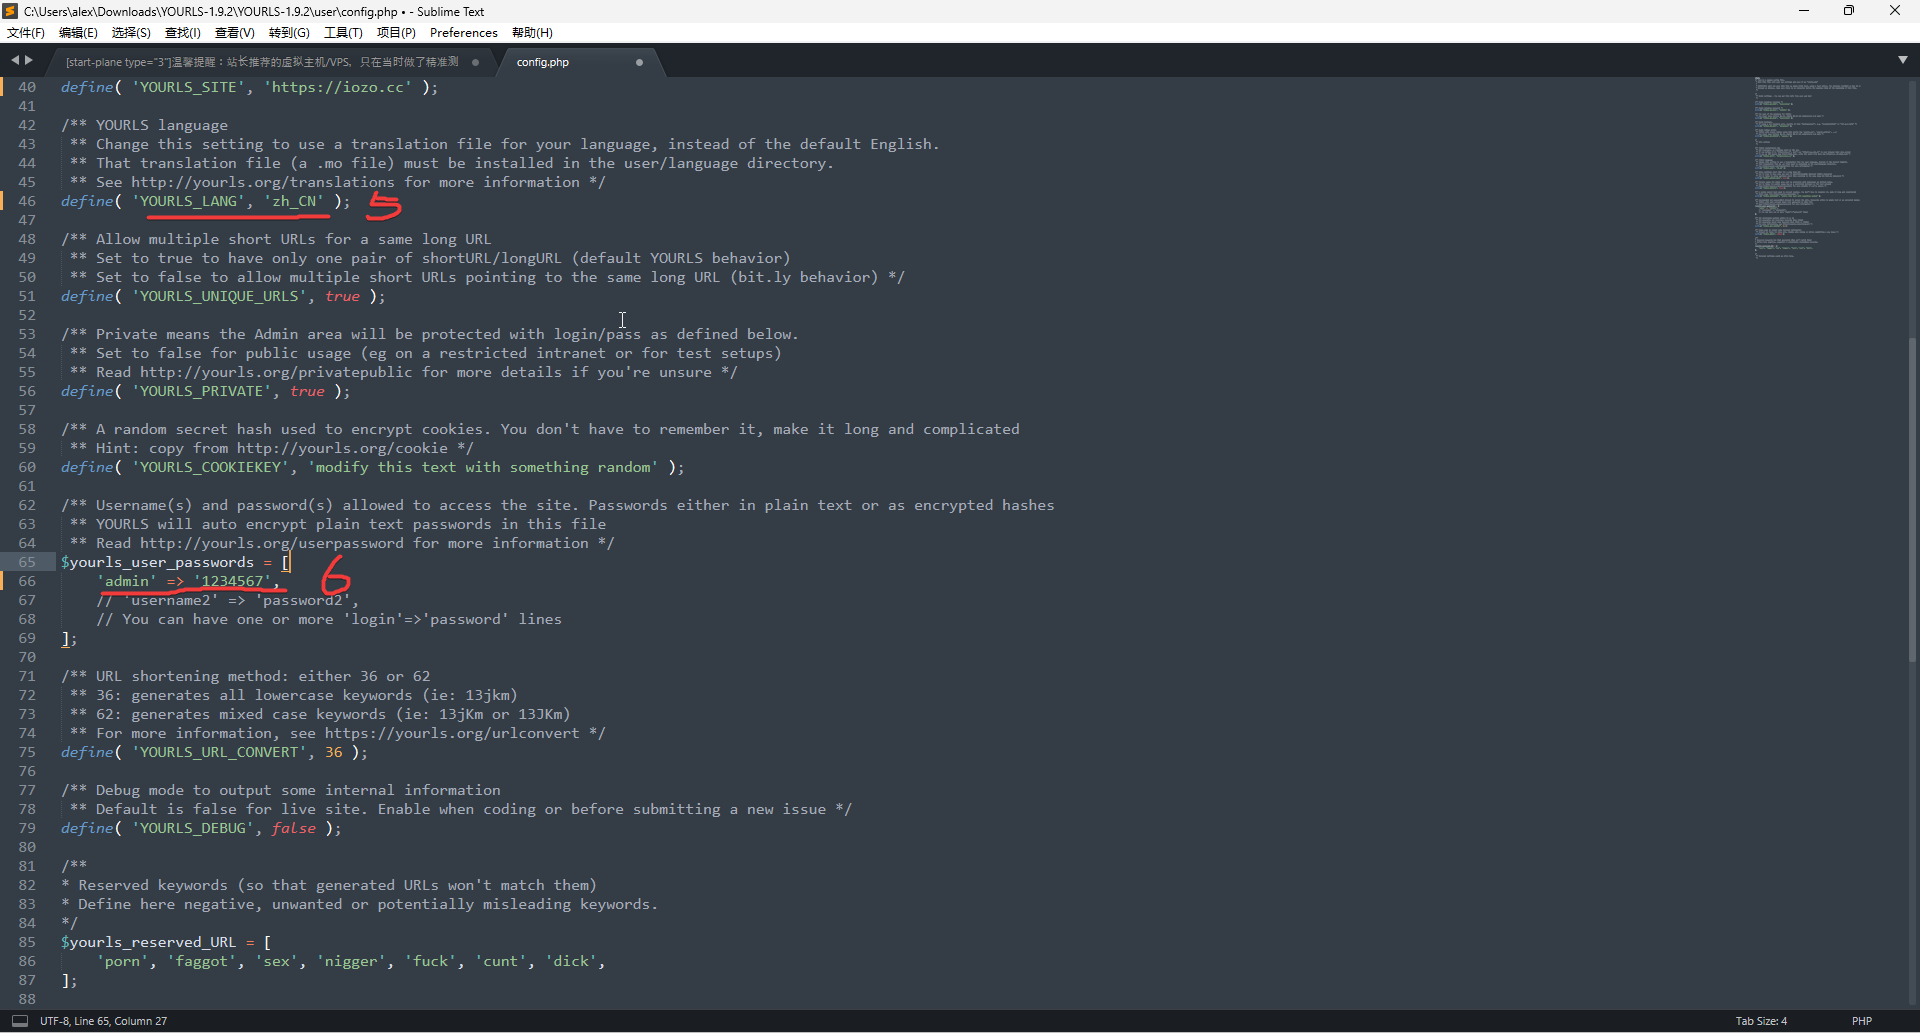Open the Tab Size: 4 selector
The width and height of the screenshot is (1920, 1033).
point(1761,1021)
